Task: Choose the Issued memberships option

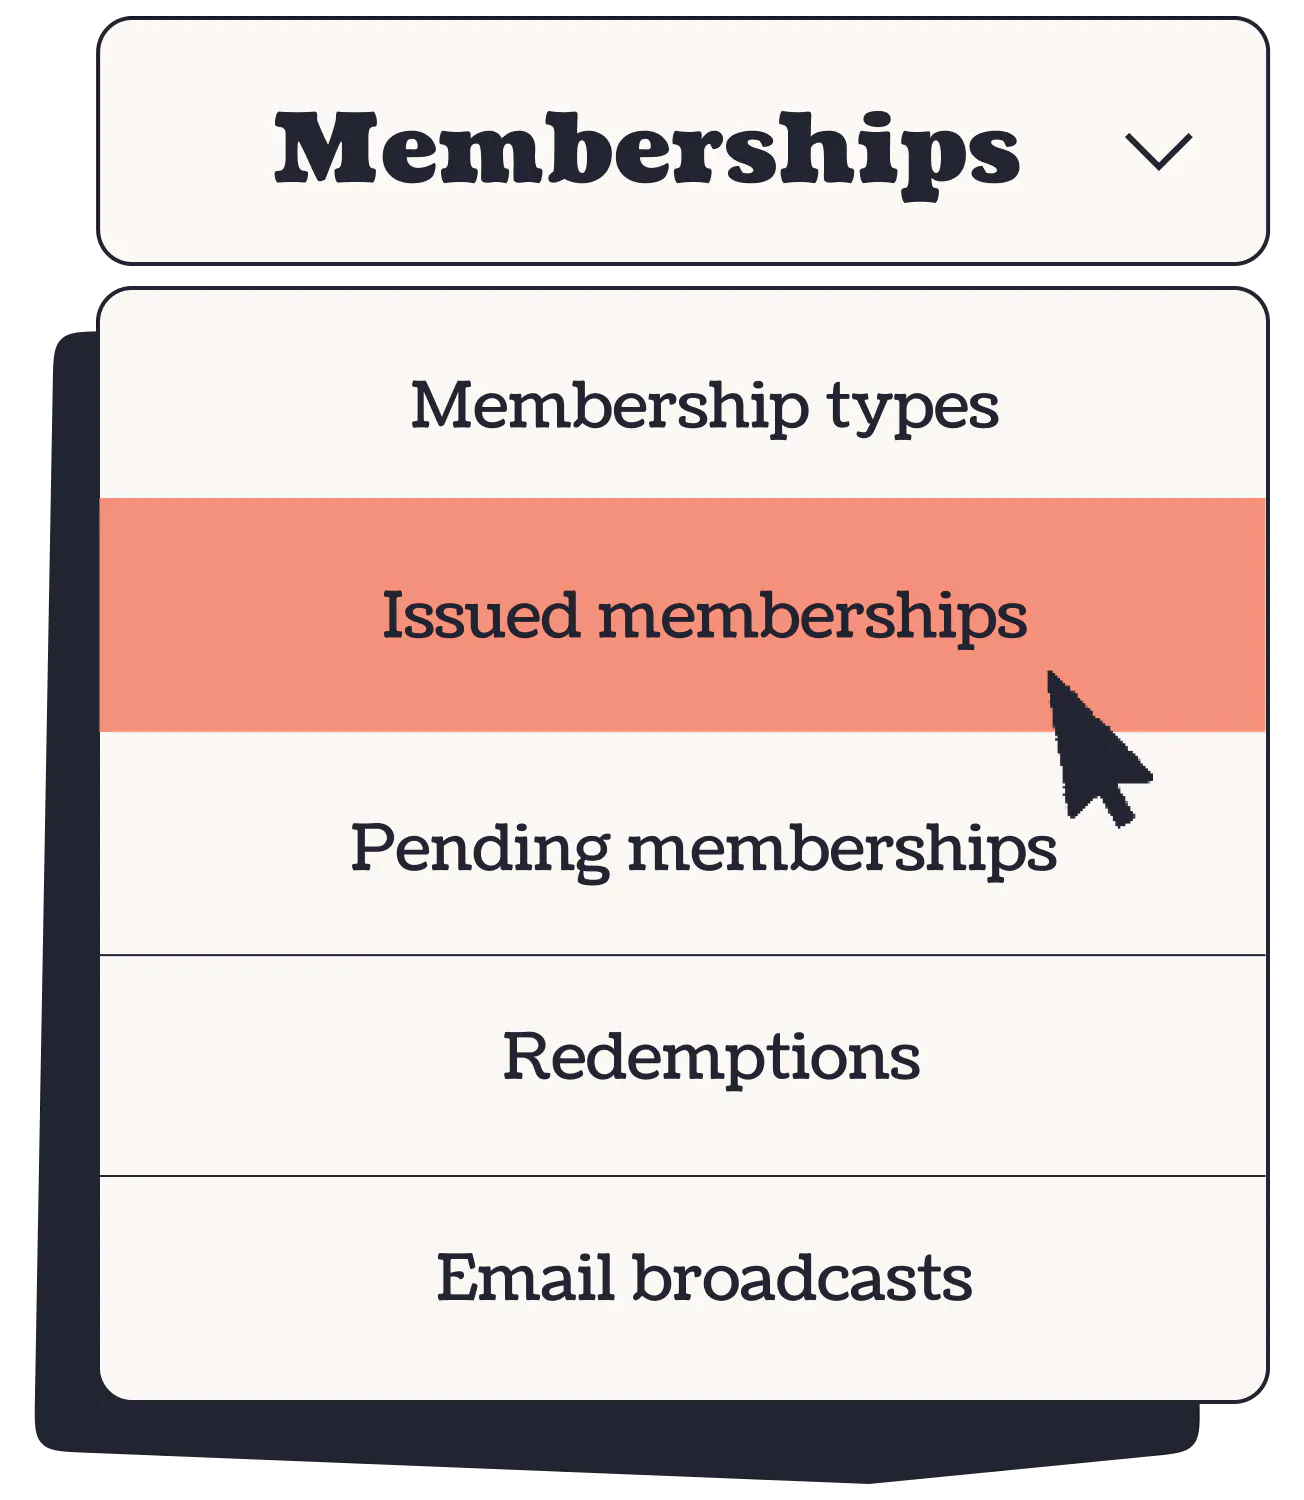Action: tap(704, 615)
